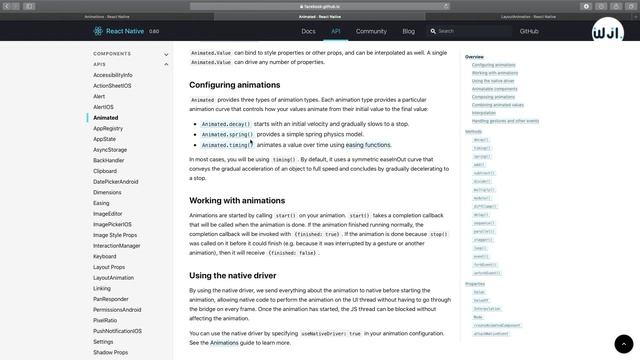The height and width of the screenshot is (360, 640).
Task: Toggle the Safari sidebar button
Action: (29, 6)
